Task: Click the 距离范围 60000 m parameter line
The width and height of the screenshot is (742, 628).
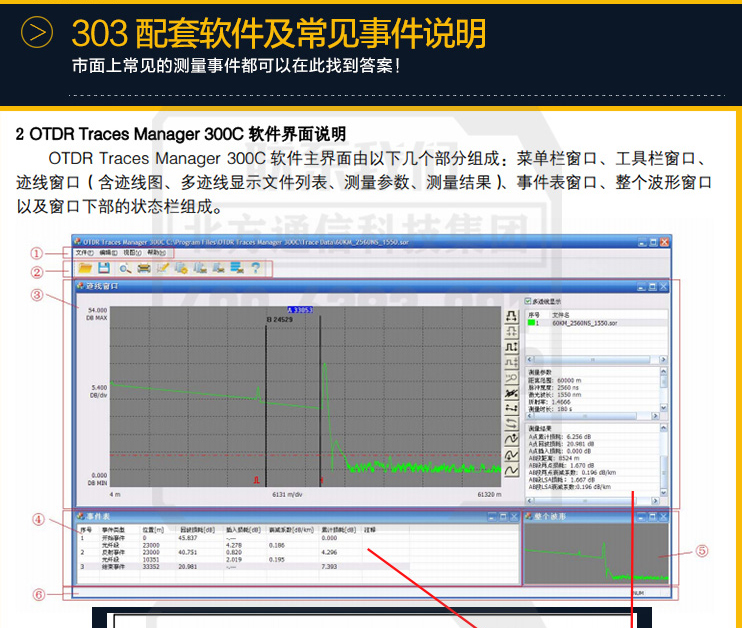Action: point(555,380)
